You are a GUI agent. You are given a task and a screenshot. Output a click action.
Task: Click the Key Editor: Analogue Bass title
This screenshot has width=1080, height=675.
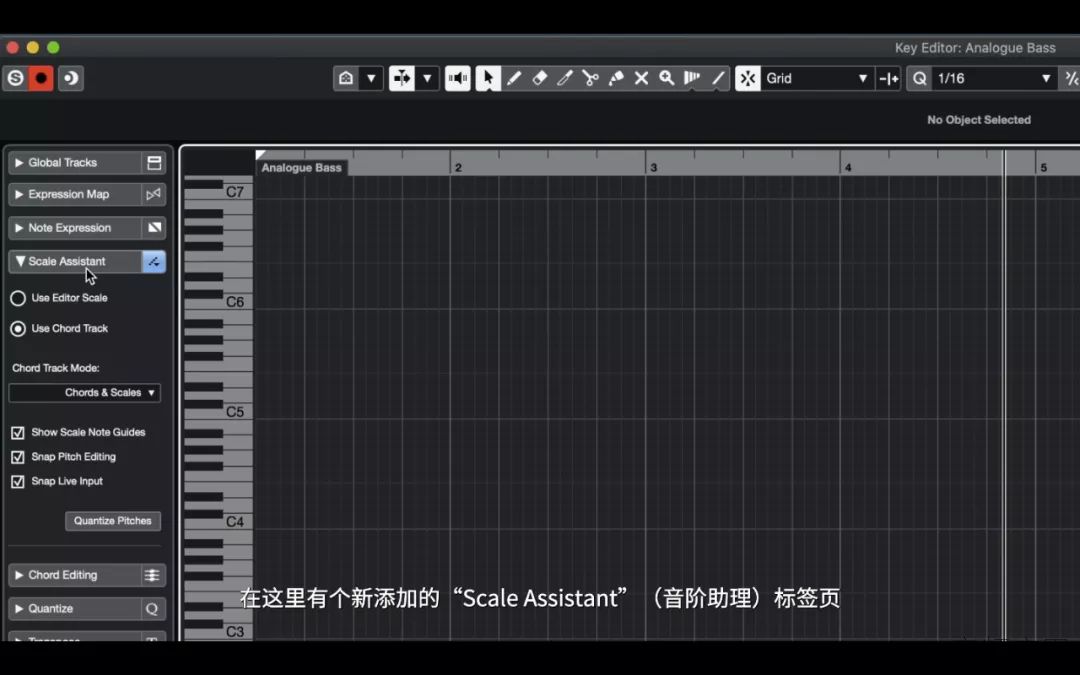[x=975, y=48]
